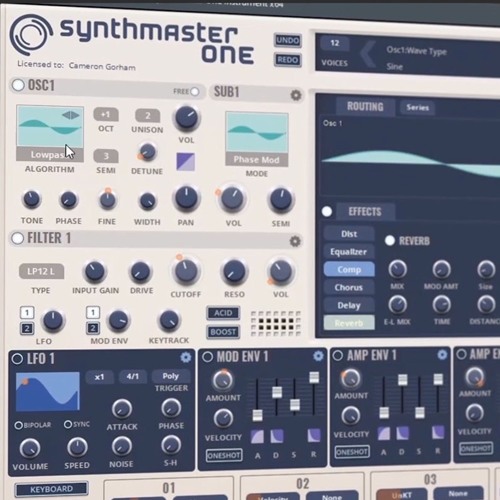The height and width of the screenshot is (500, 500).
Task: Open OSC1 Lowpass algorithm selector
Action: click(x=50, y=154)
